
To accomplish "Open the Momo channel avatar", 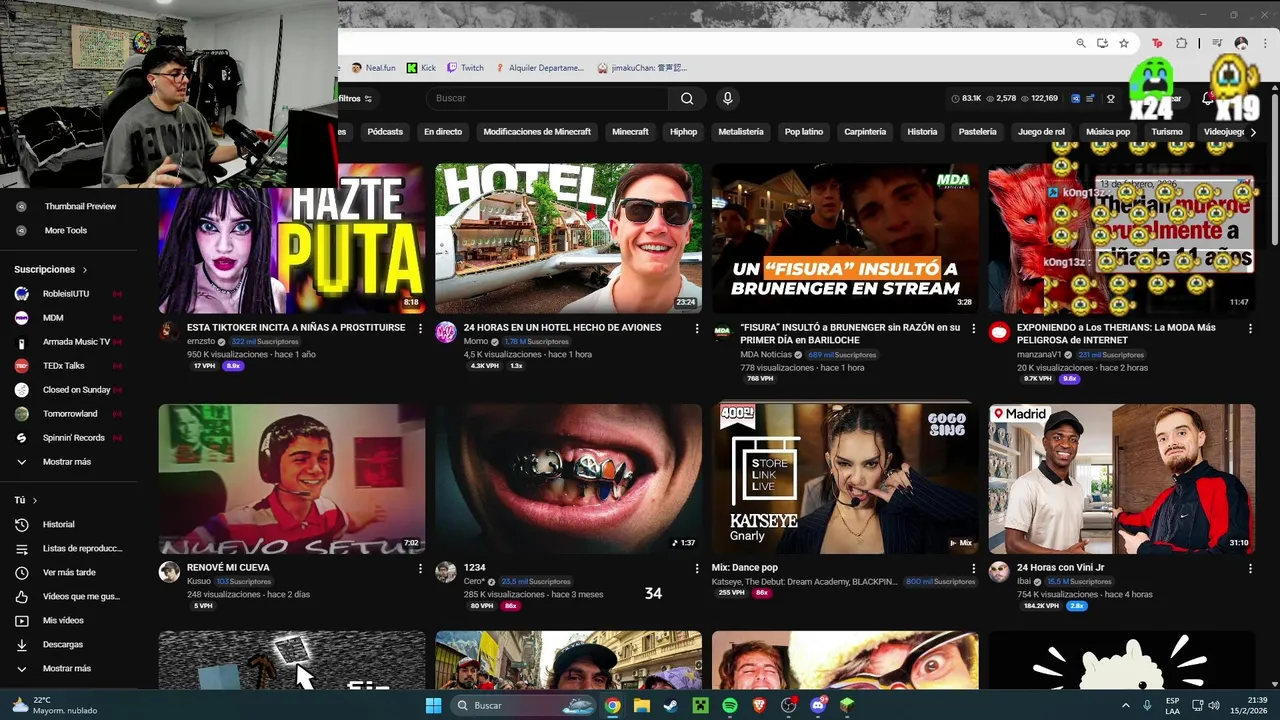I will click(446, 333).
